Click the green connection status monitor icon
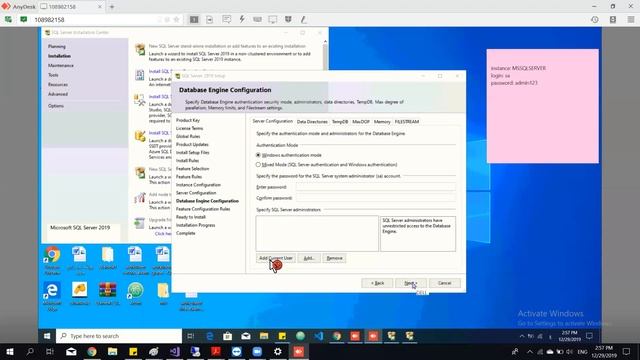640x360 pixels. (x=24, y=19)
